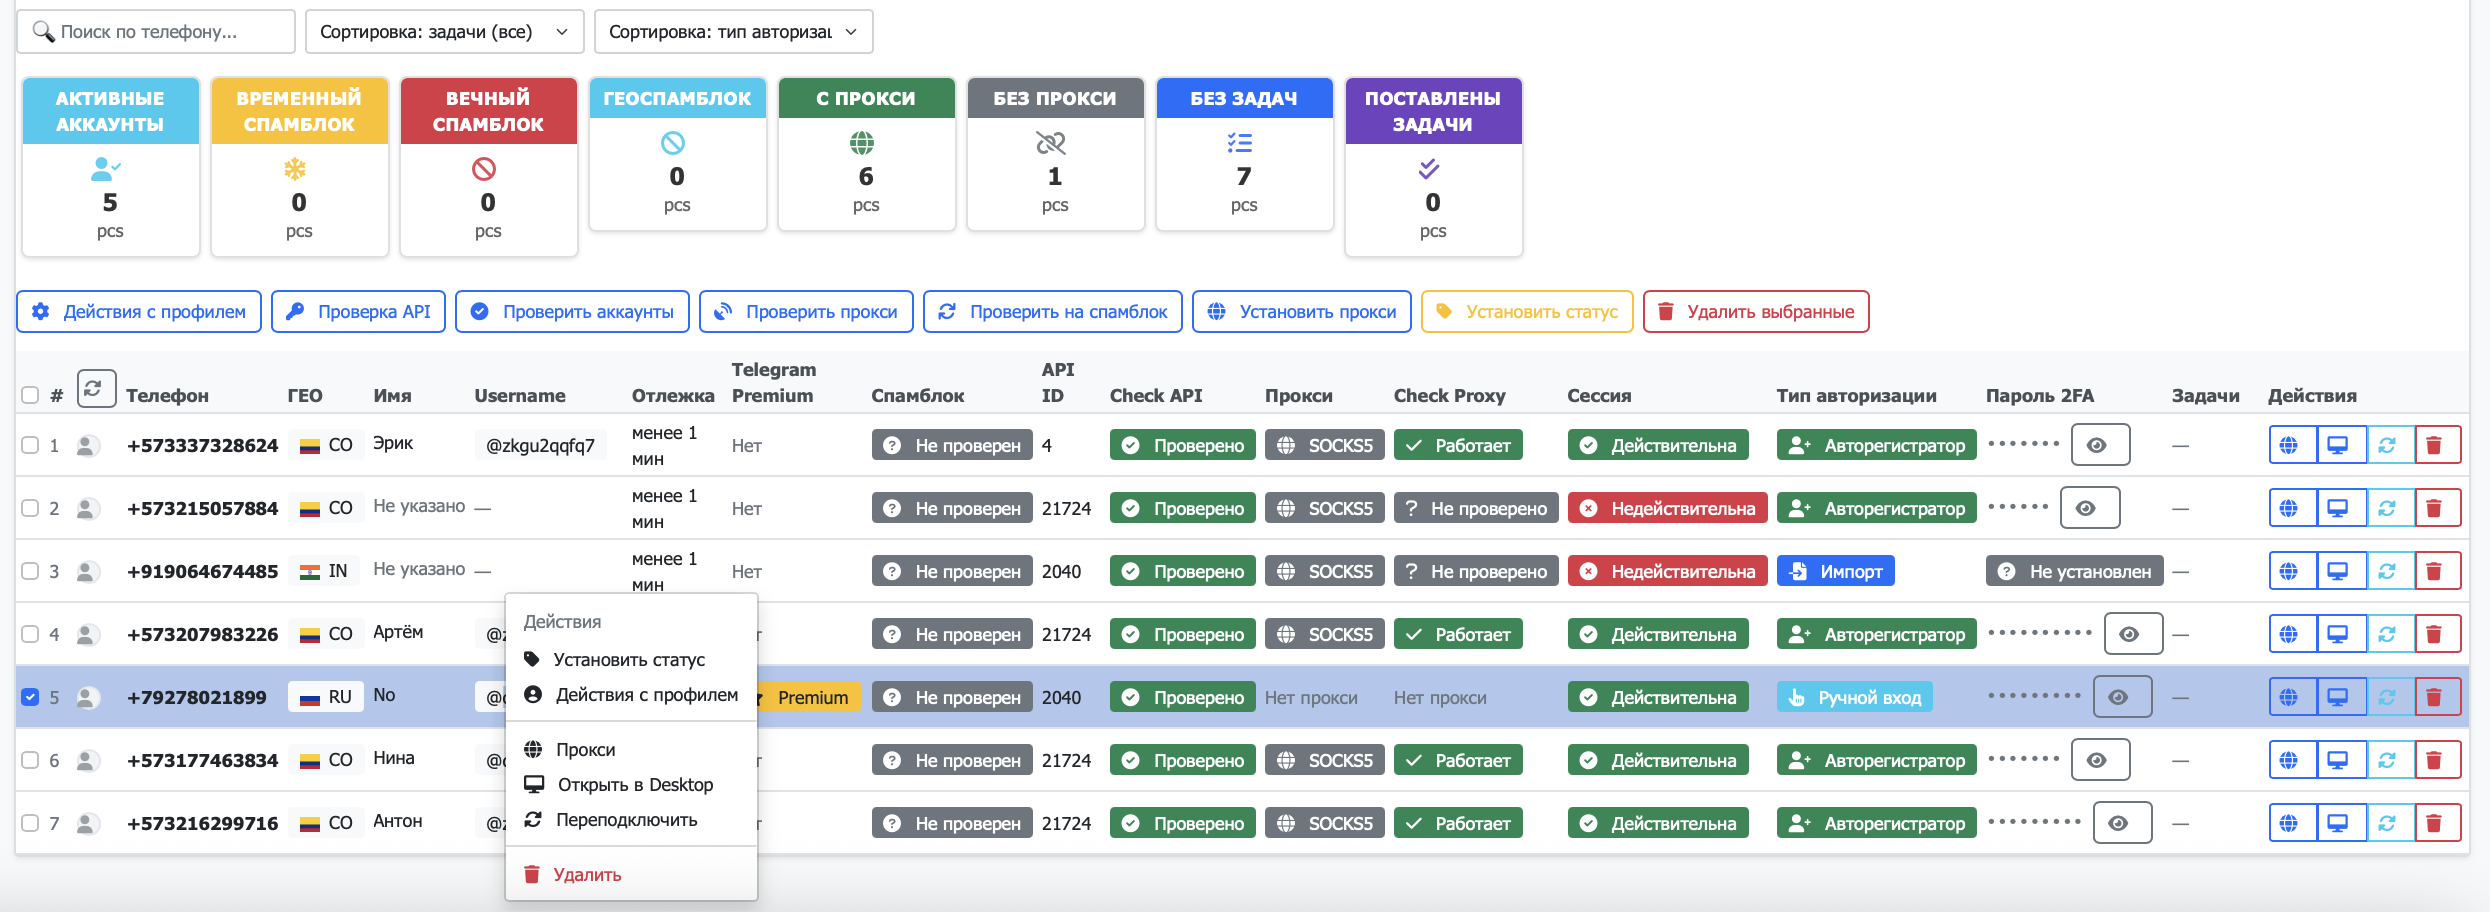
Task: Click the reconnect icon in row 3
Action: click(x=2387, y=571)
